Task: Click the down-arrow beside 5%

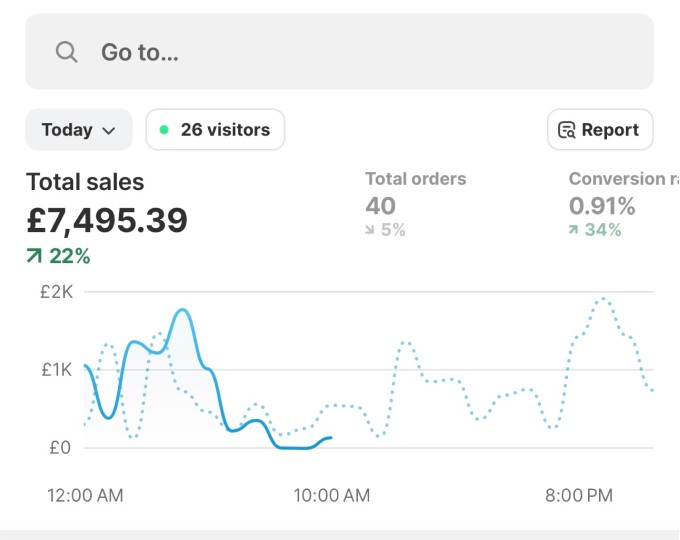Action: coord(369,230)
